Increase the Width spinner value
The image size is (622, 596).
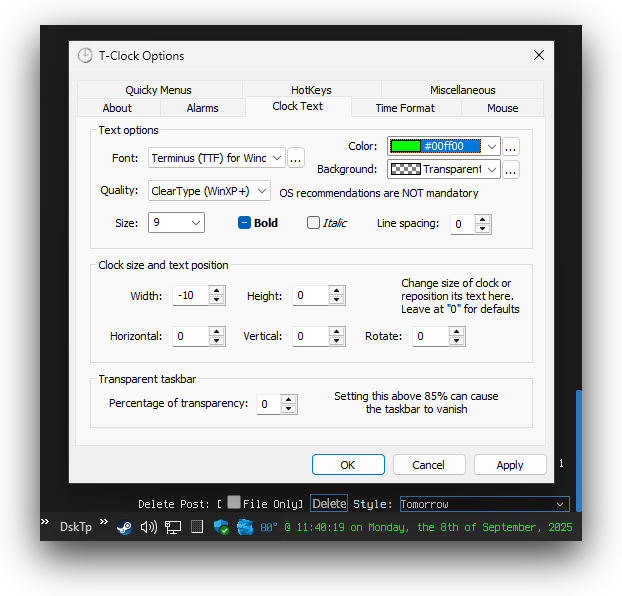[x=217, y=290]
